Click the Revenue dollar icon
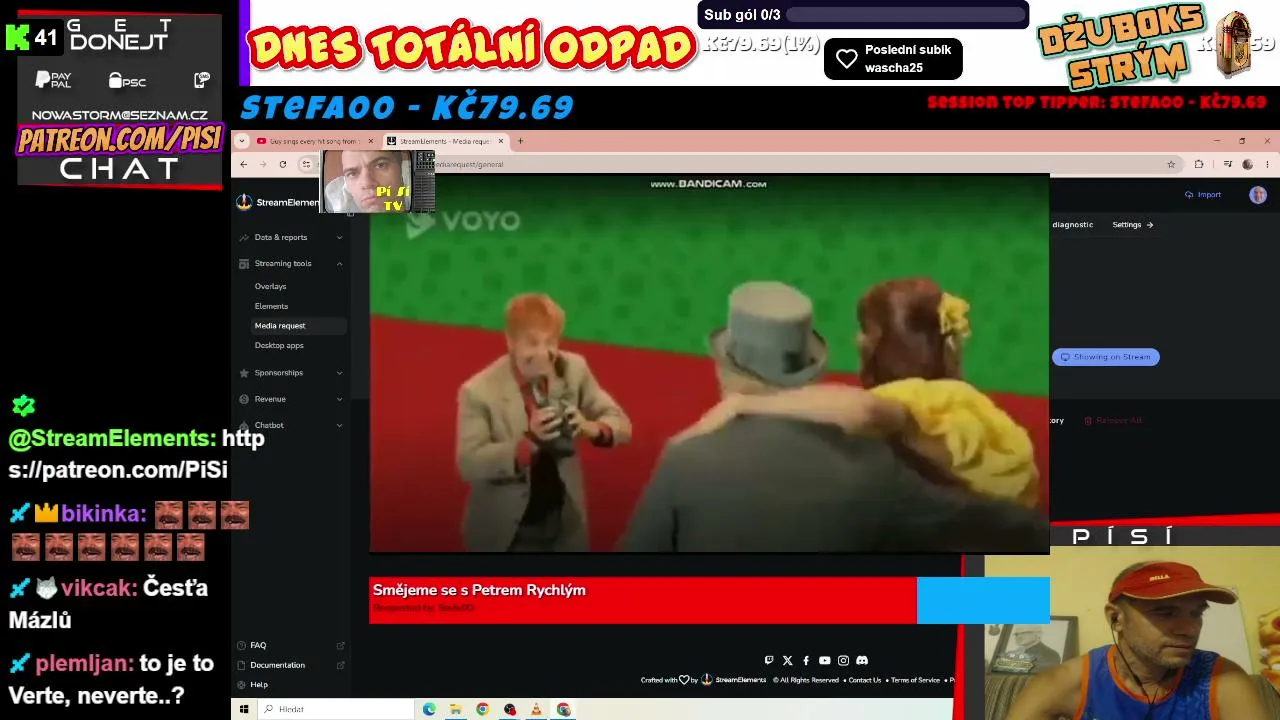The width and height of the screenshot is (1280, 720). 244,399
